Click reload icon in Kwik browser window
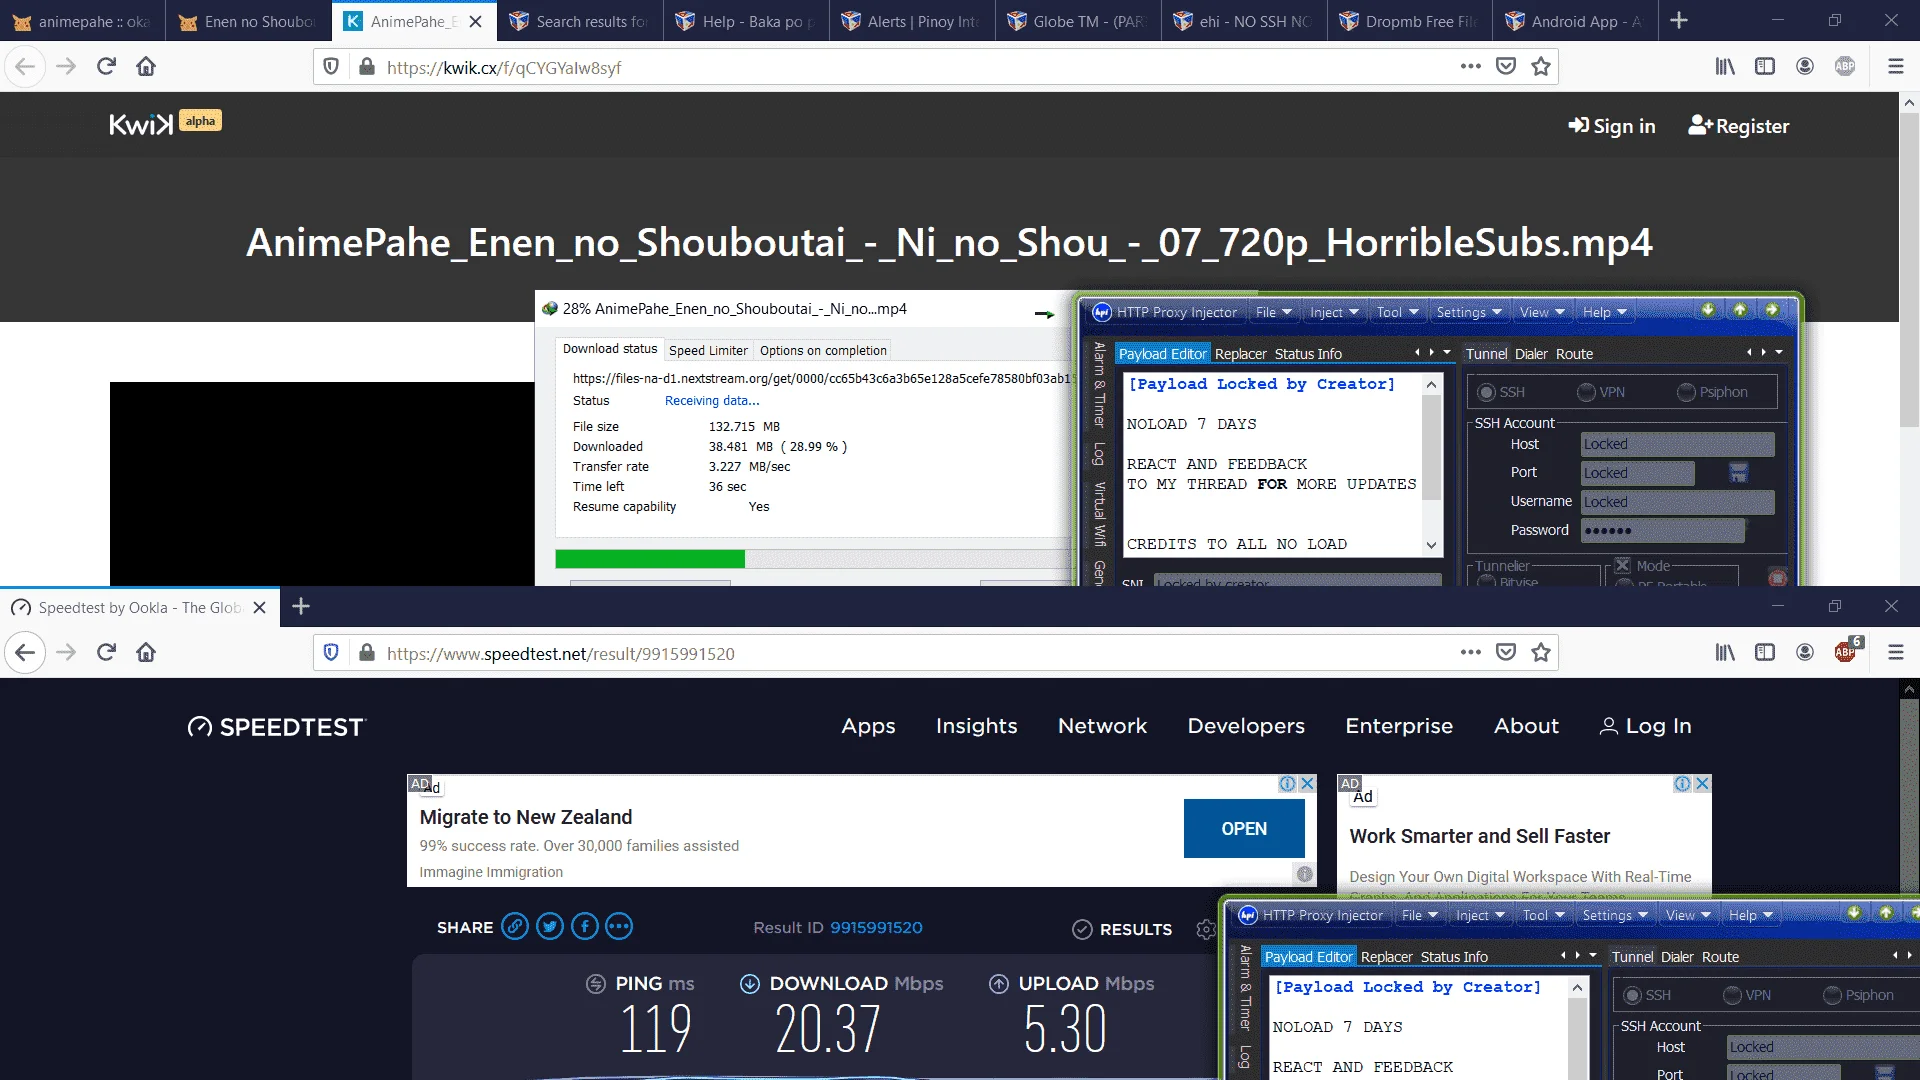 106,66
